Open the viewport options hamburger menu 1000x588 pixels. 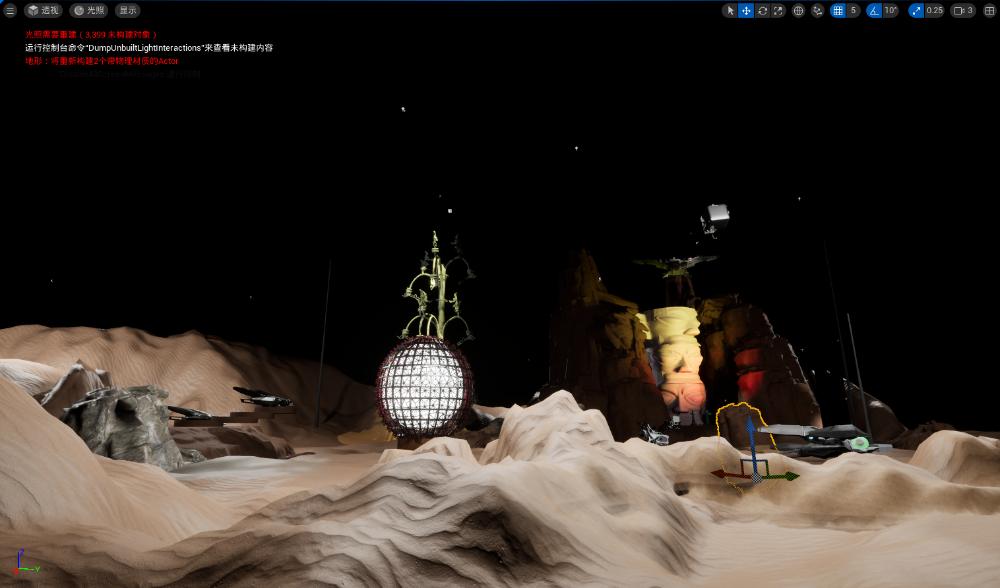pyautogui.click(x=10, y=10)
